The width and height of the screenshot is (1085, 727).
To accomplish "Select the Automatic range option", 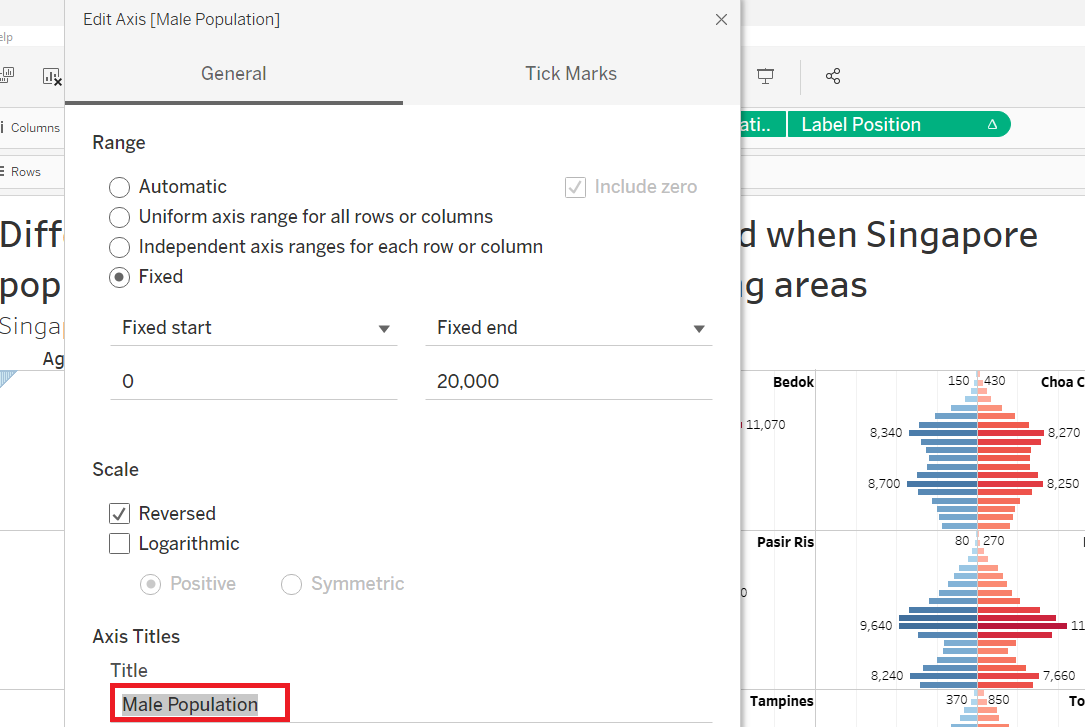I will (120, 187).
